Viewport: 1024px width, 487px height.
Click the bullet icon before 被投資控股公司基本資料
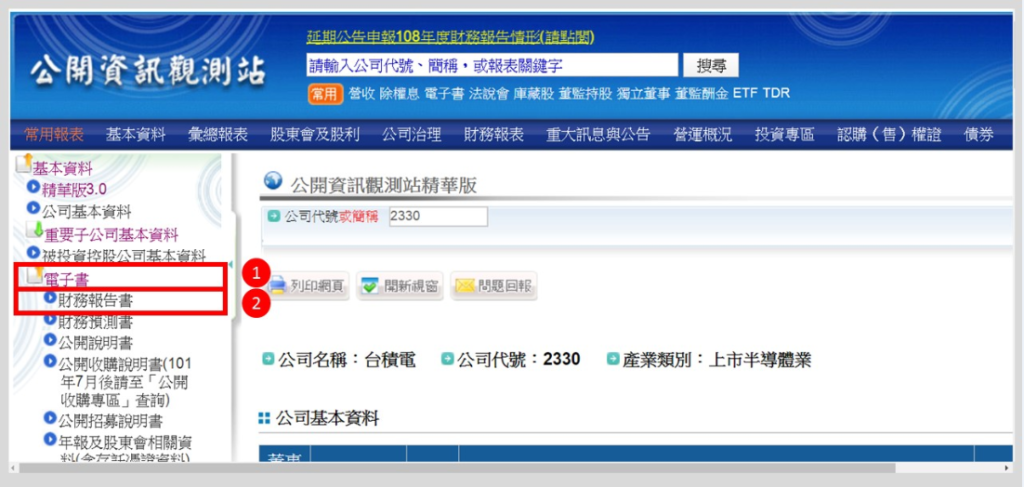[x=33, y=252]
